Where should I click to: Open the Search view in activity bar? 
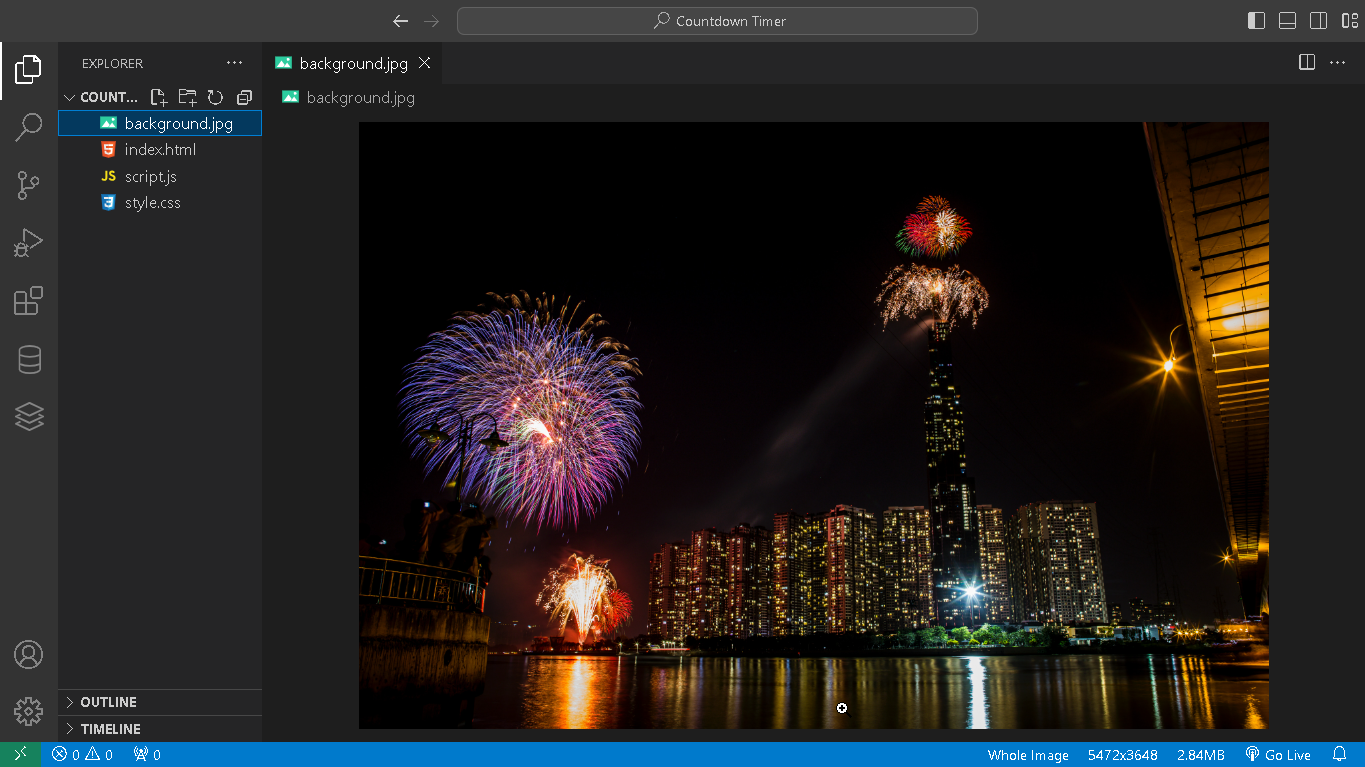point(29,127)
